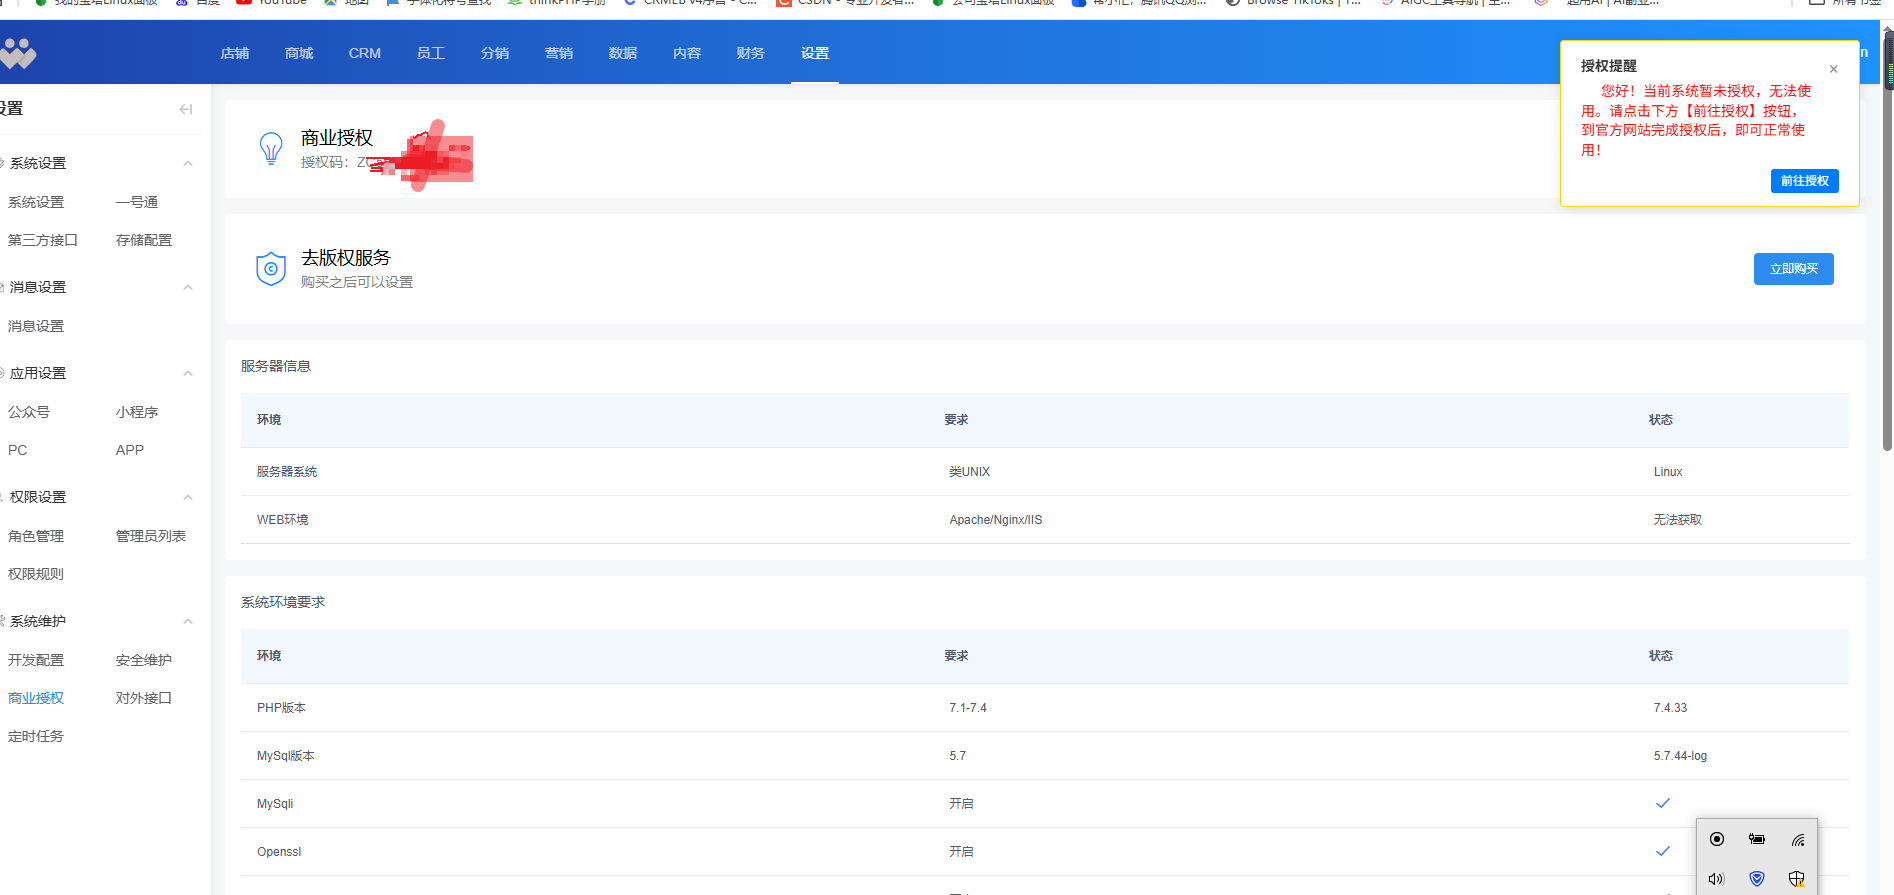Image resolution: width=1894 pixels, height=895 pixels.
Task: Click the CRMEB logo in the header
Action: [18, 53]
